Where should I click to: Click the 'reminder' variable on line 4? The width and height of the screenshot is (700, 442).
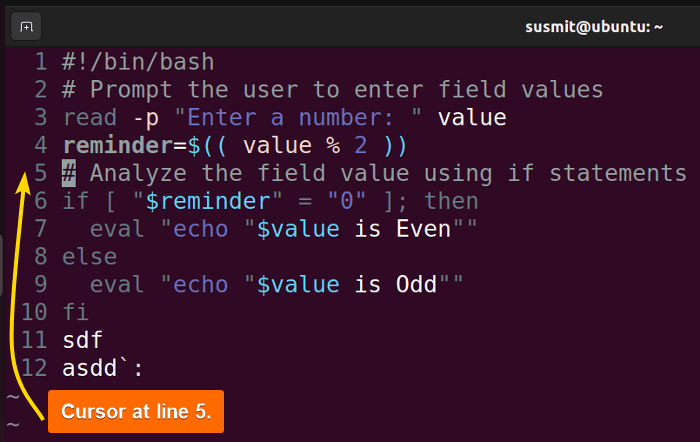click(x=118, y=146)
